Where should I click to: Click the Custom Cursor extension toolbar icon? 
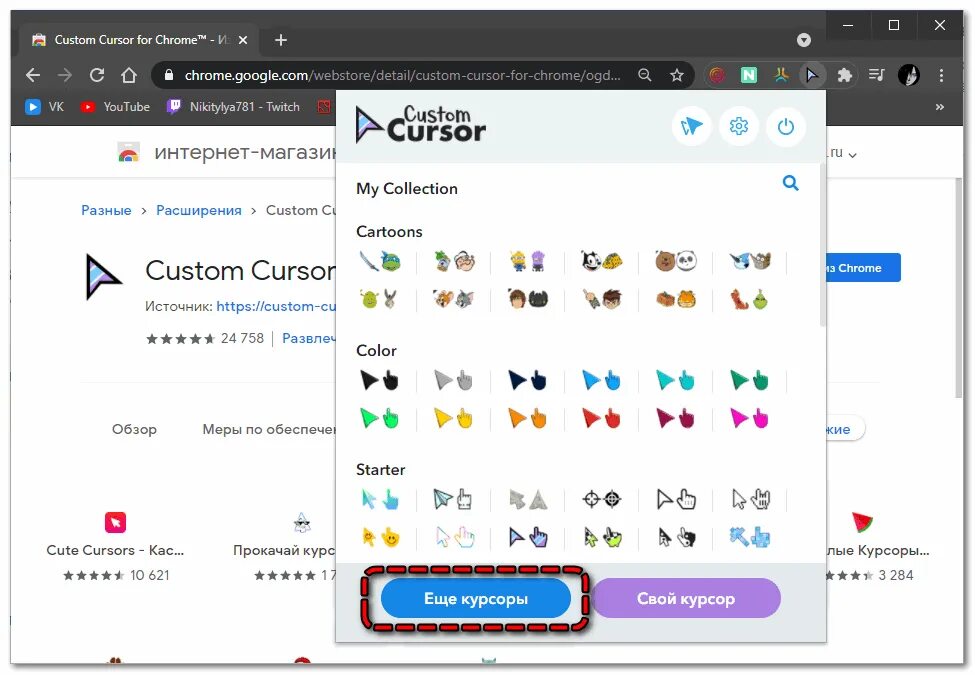click(x=811, y=75)
